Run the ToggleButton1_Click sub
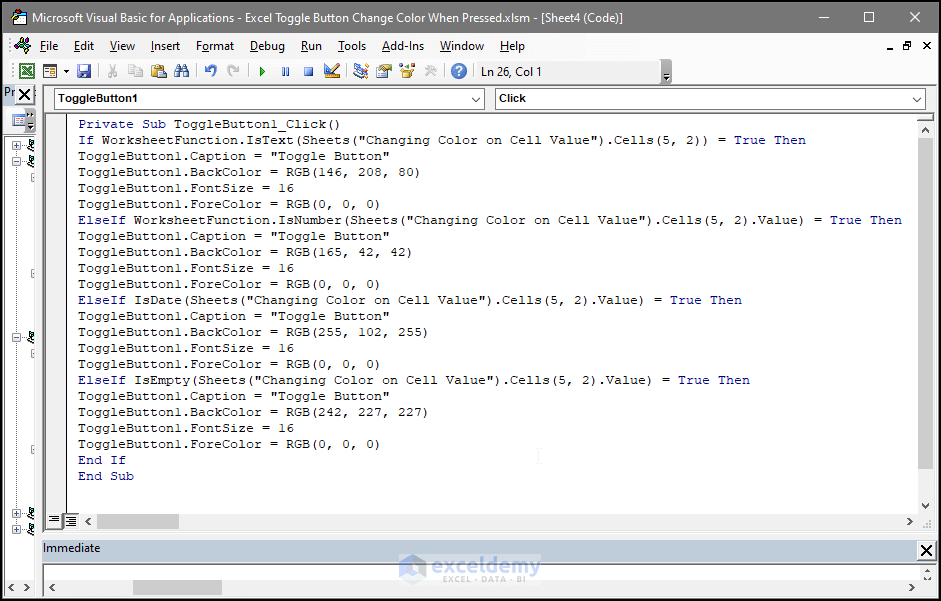Image resolution: width=941 pixels, height=601 pixels. click(262, 71)
